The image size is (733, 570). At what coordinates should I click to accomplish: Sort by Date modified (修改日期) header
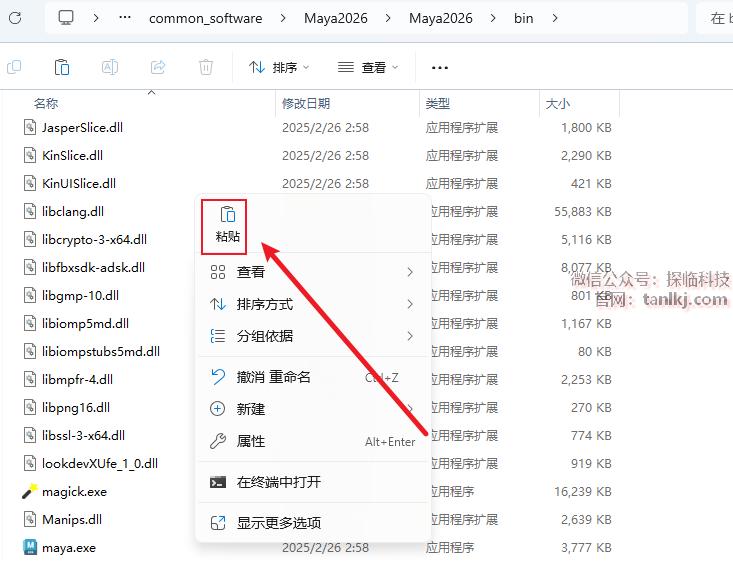tap(306, 103)
